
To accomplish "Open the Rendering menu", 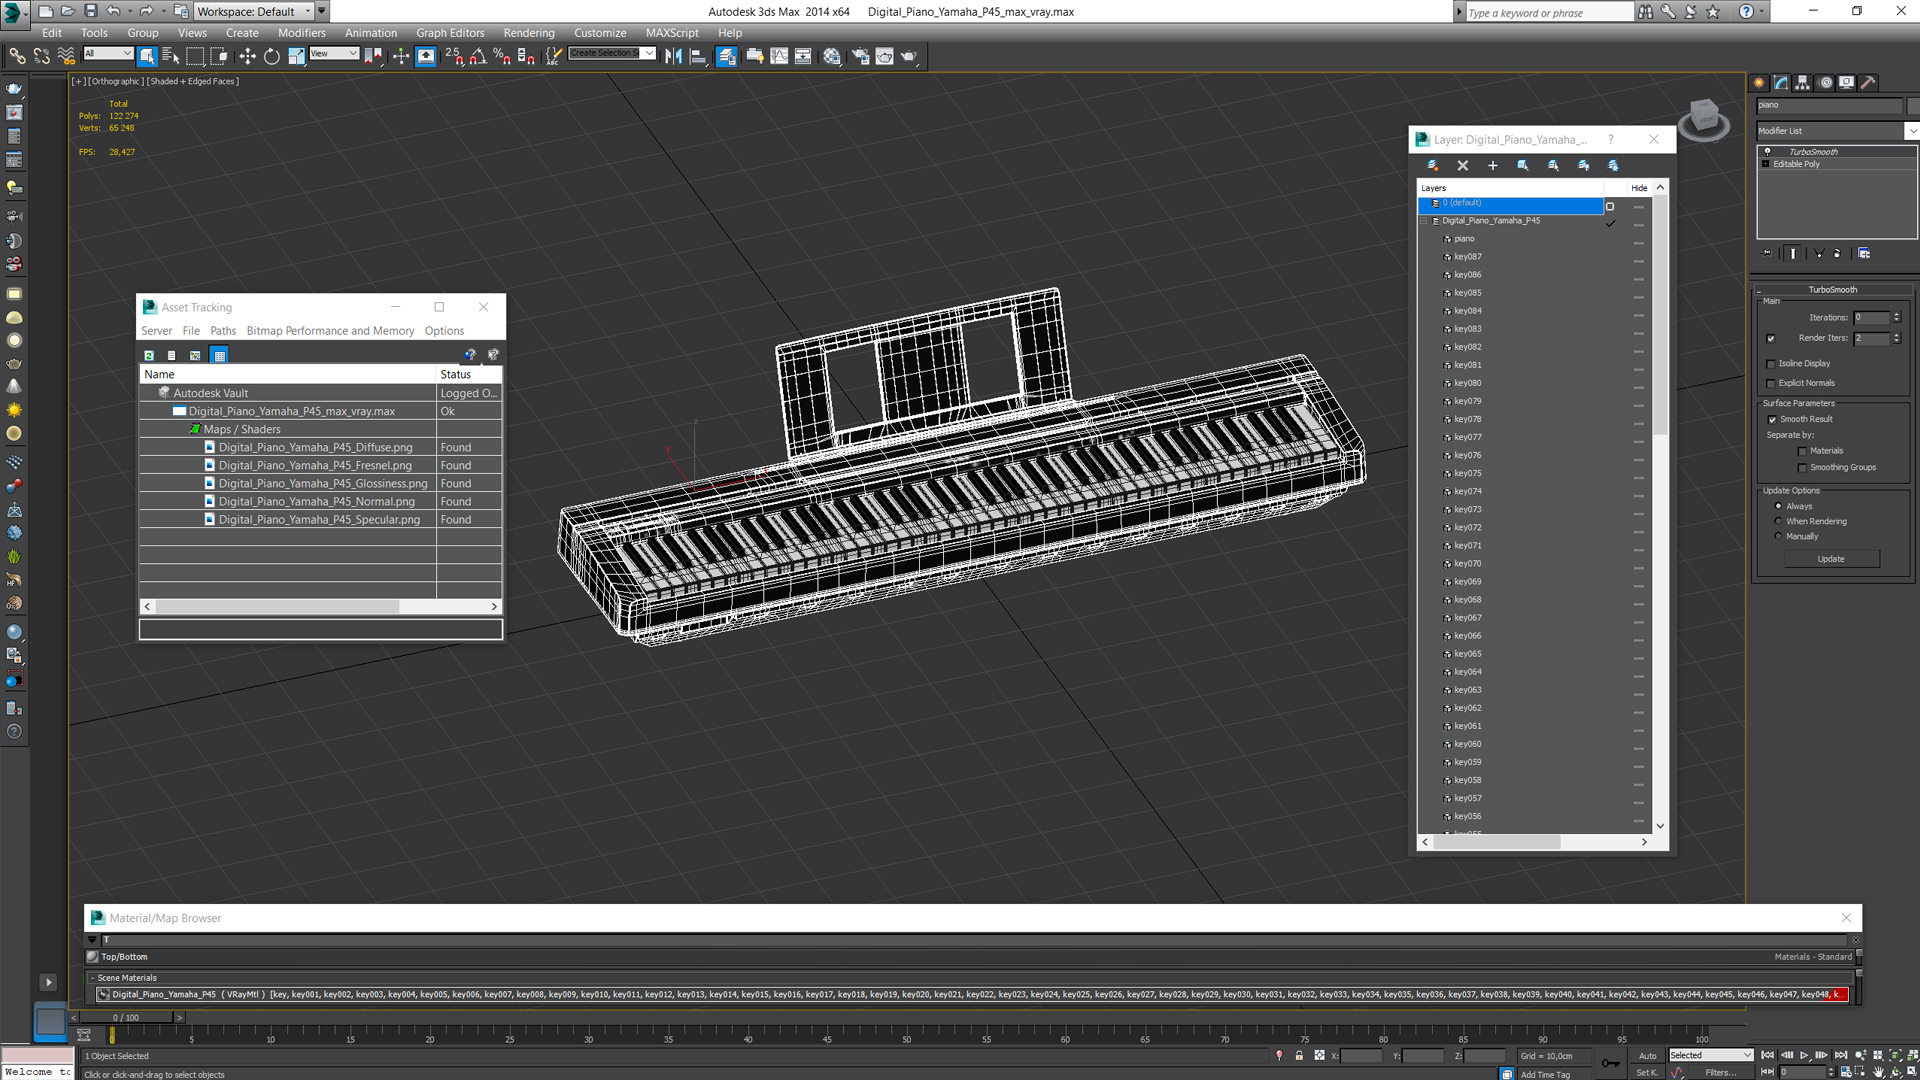I will (x=528, y=33).
